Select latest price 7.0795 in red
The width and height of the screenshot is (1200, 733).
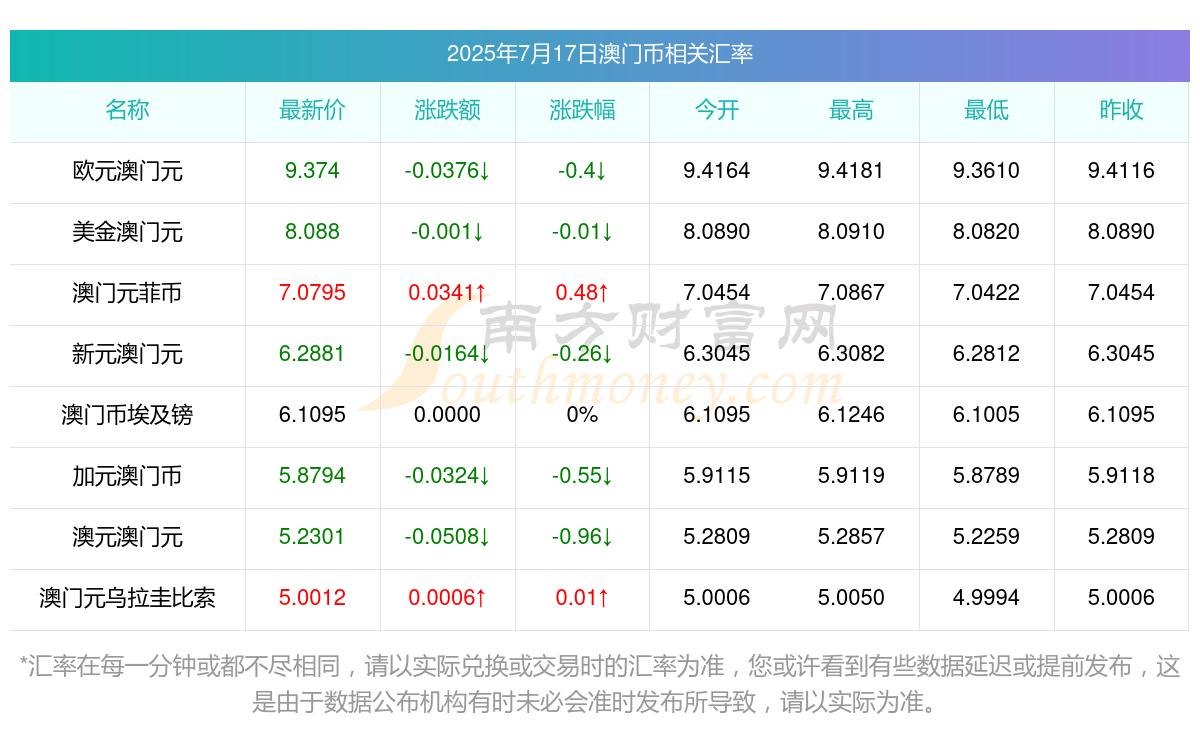(313, 293)
